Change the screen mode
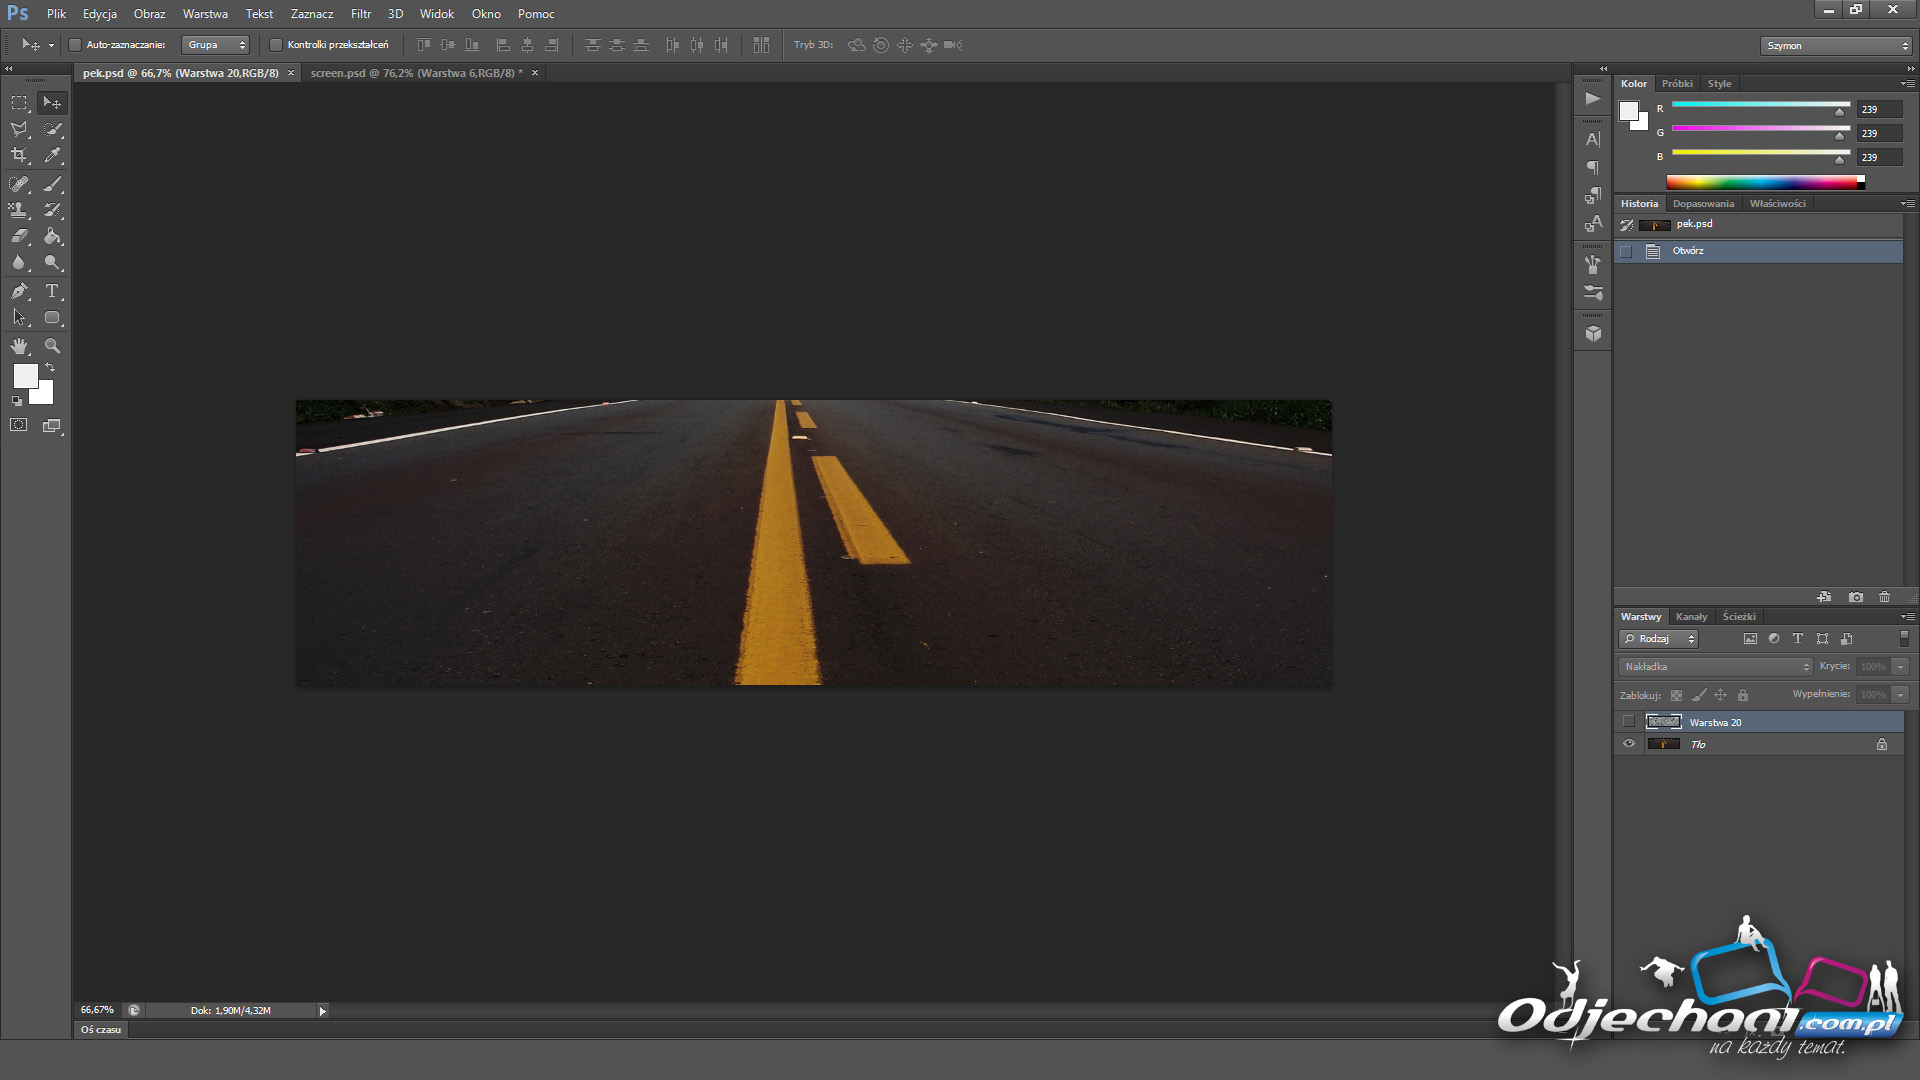 point(52,425)
